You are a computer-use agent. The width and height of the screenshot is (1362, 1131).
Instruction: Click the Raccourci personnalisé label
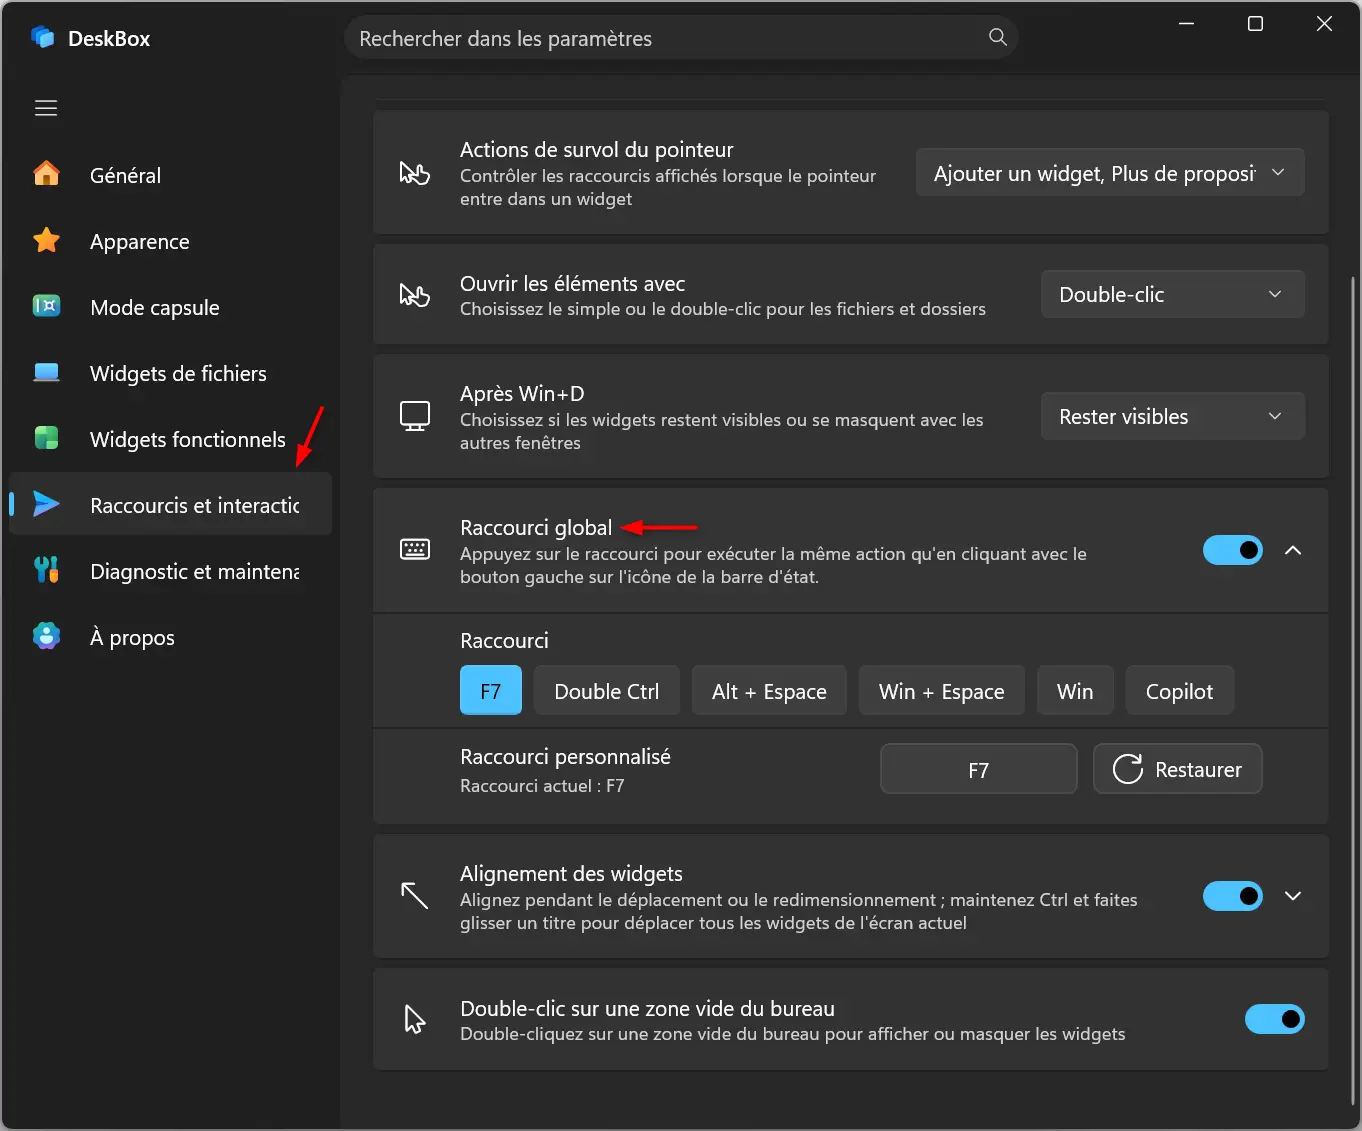pos(565,756)
